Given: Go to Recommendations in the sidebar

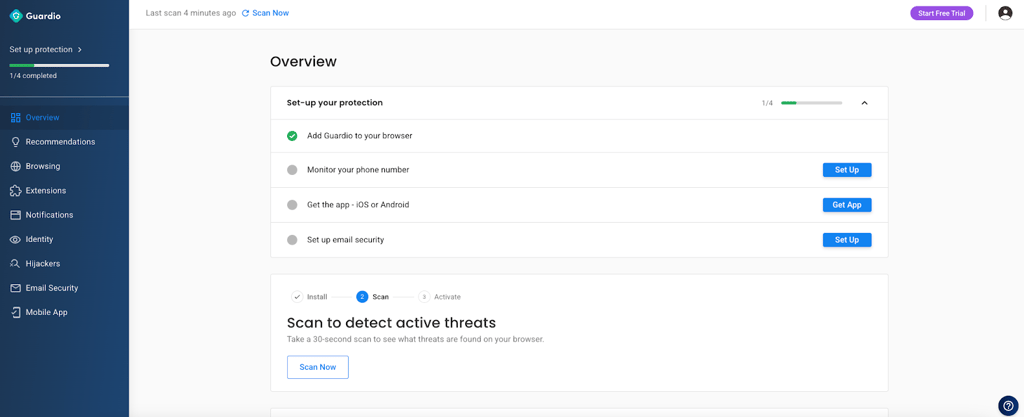Looking at the screenshot, I should pyautogui.click(x=65, y=142).
